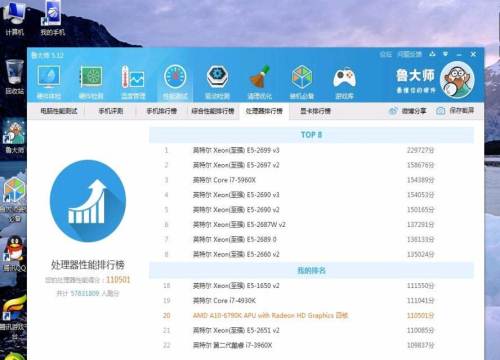
Task: Select the Xeon E5-2690 v2 row
Action: 311,210
